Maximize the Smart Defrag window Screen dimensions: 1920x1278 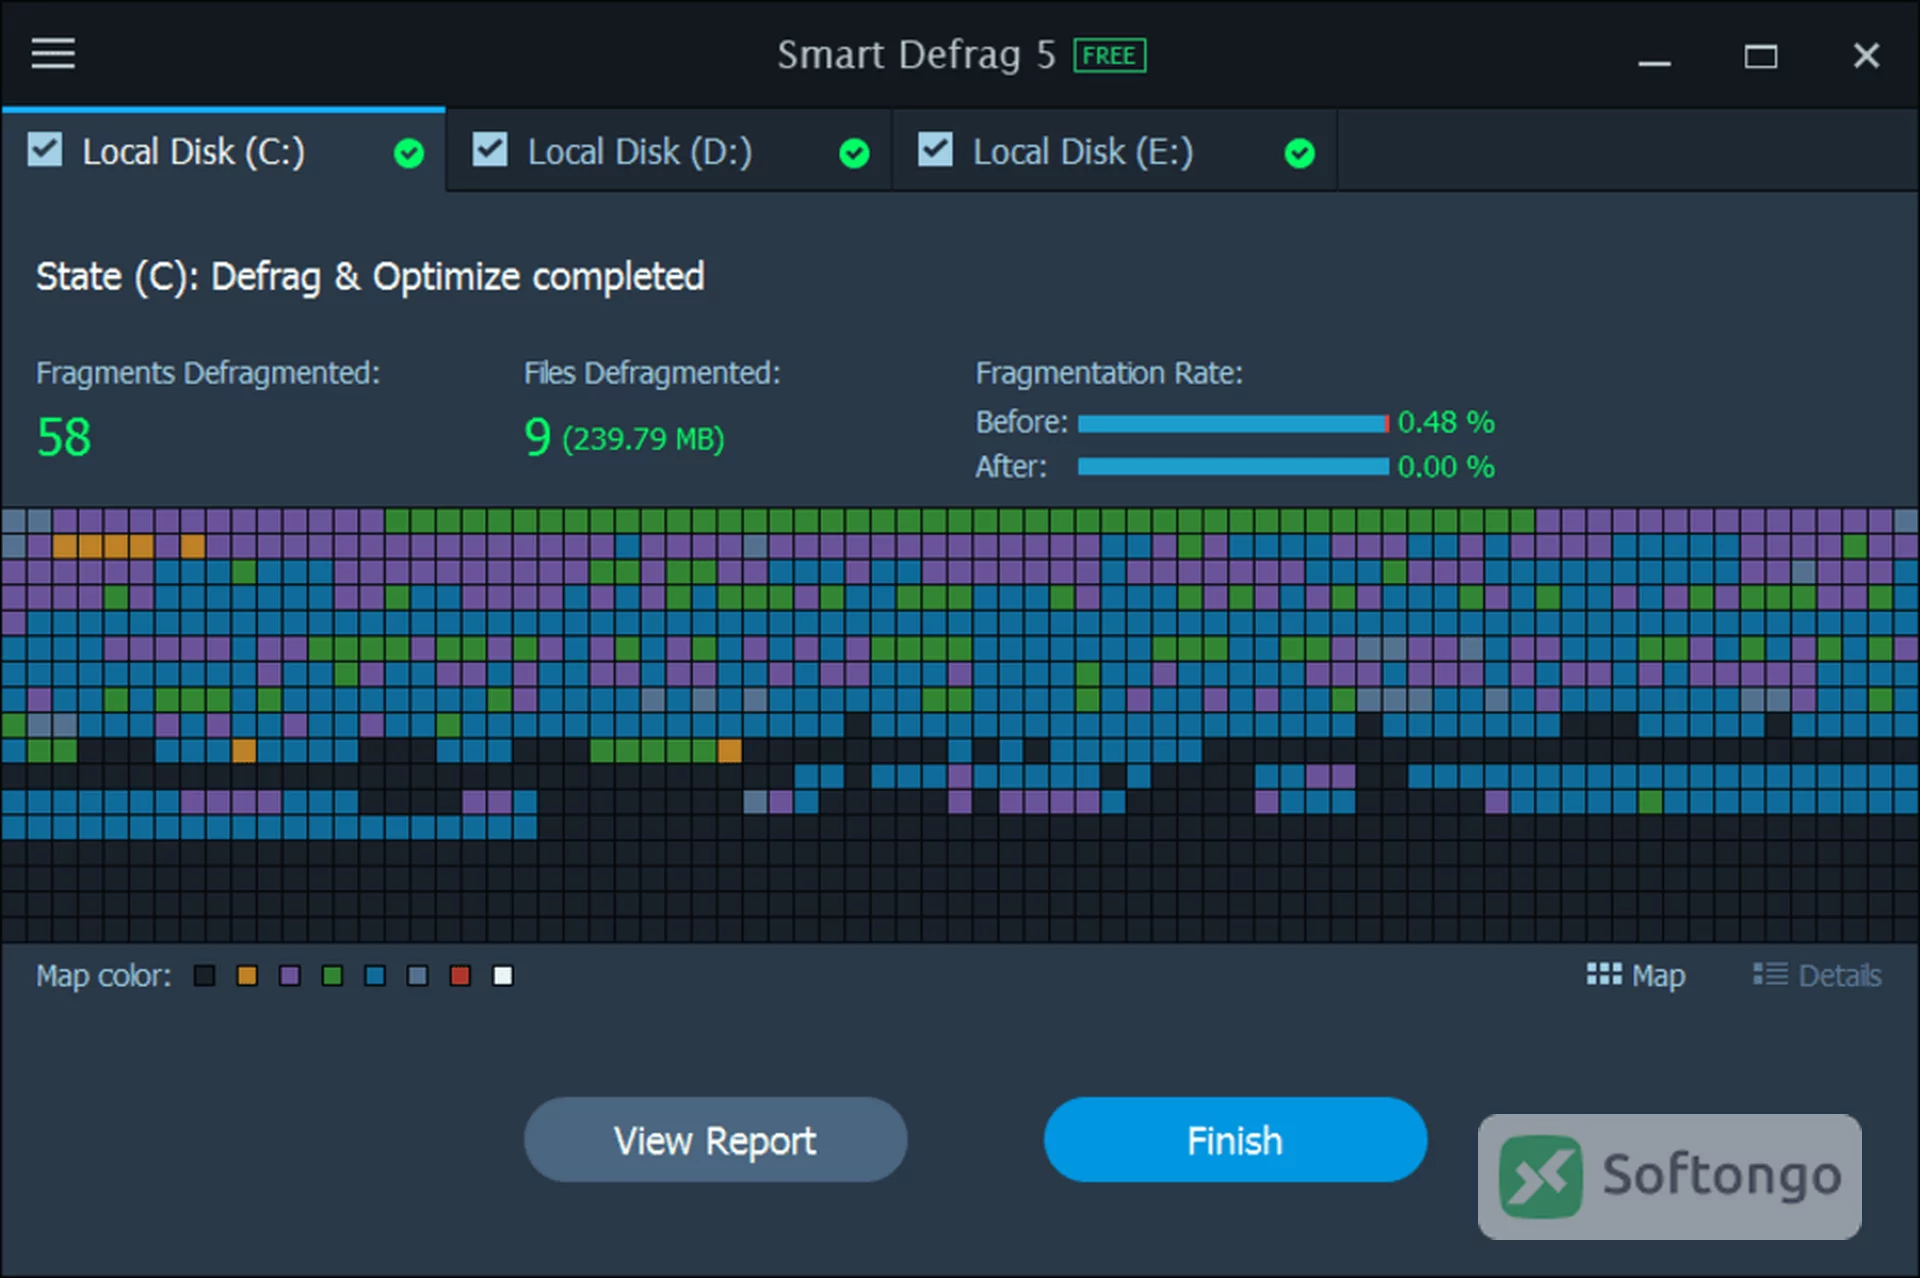coord(1761,57)
